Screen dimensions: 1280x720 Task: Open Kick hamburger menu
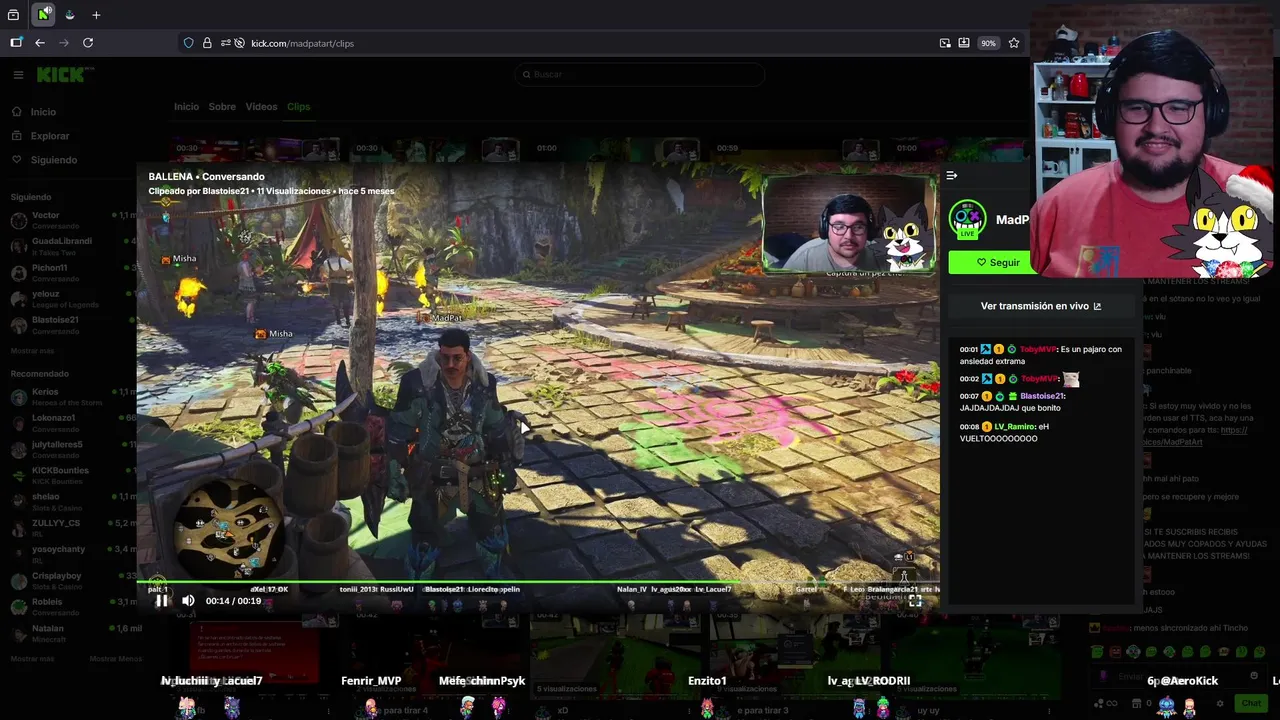tap(18, 74)
